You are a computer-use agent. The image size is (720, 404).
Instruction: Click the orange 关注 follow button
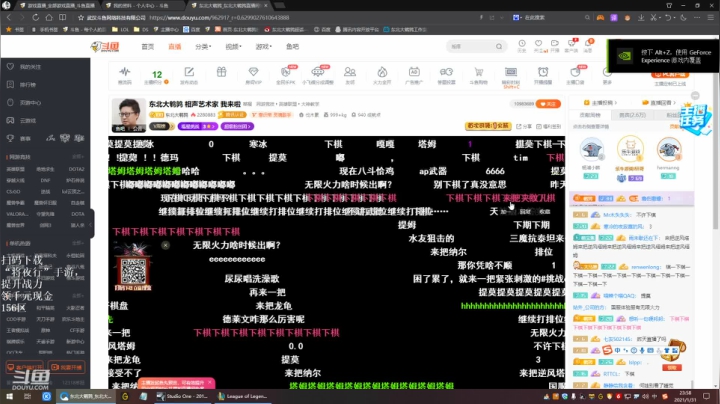point(548,104)
